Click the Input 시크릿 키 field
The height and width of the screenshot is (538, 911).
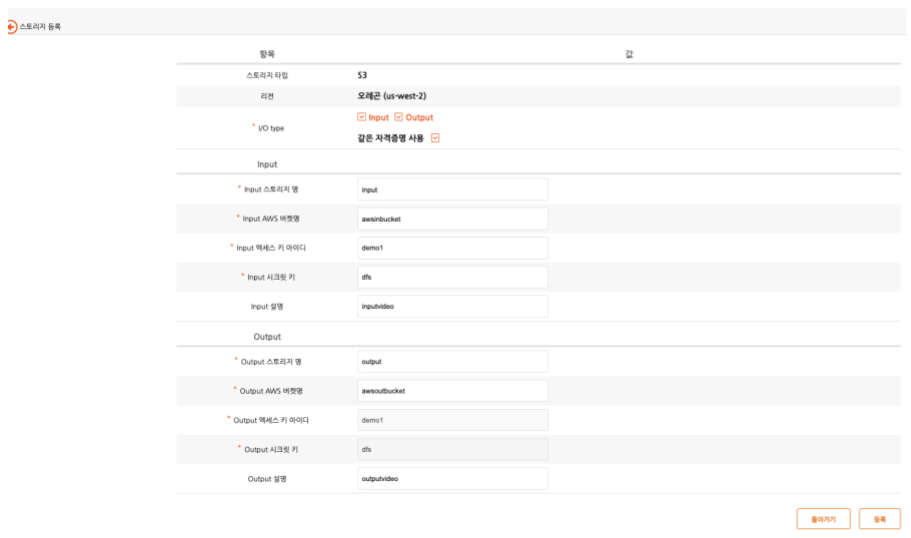[452, 277]
